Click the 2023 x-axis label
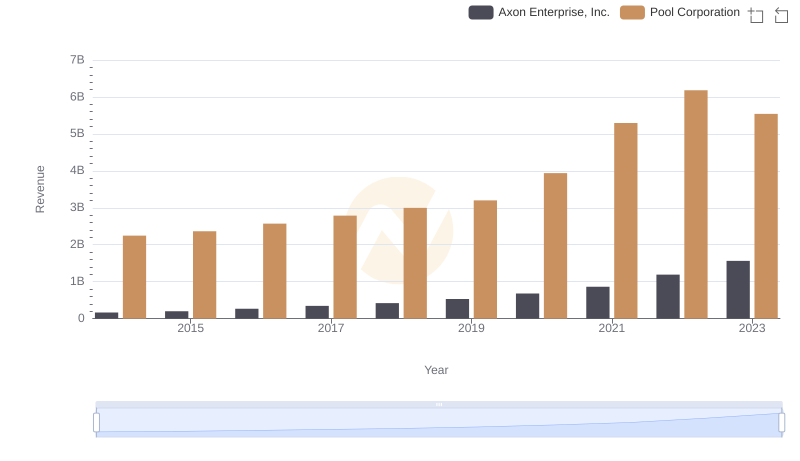This screenshot has height=461, width=800. [x=752, y=328]
